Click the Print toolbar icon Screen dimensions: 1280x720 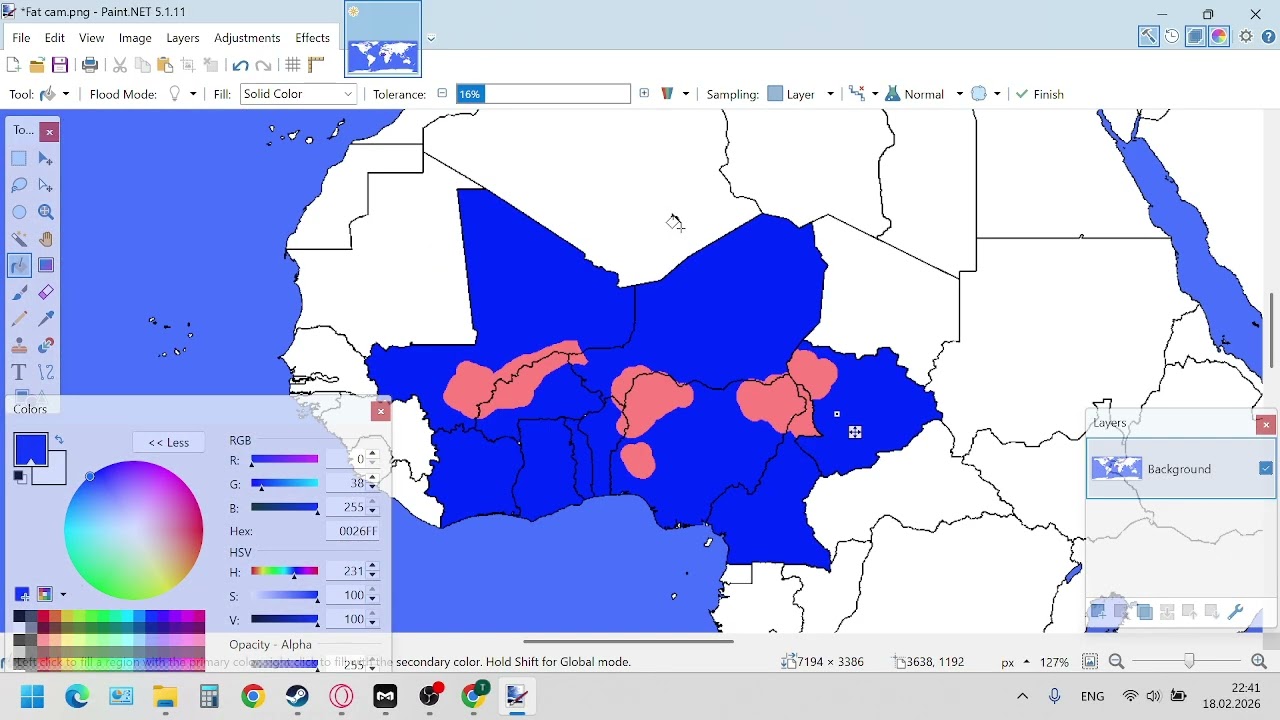click(90, 65)
